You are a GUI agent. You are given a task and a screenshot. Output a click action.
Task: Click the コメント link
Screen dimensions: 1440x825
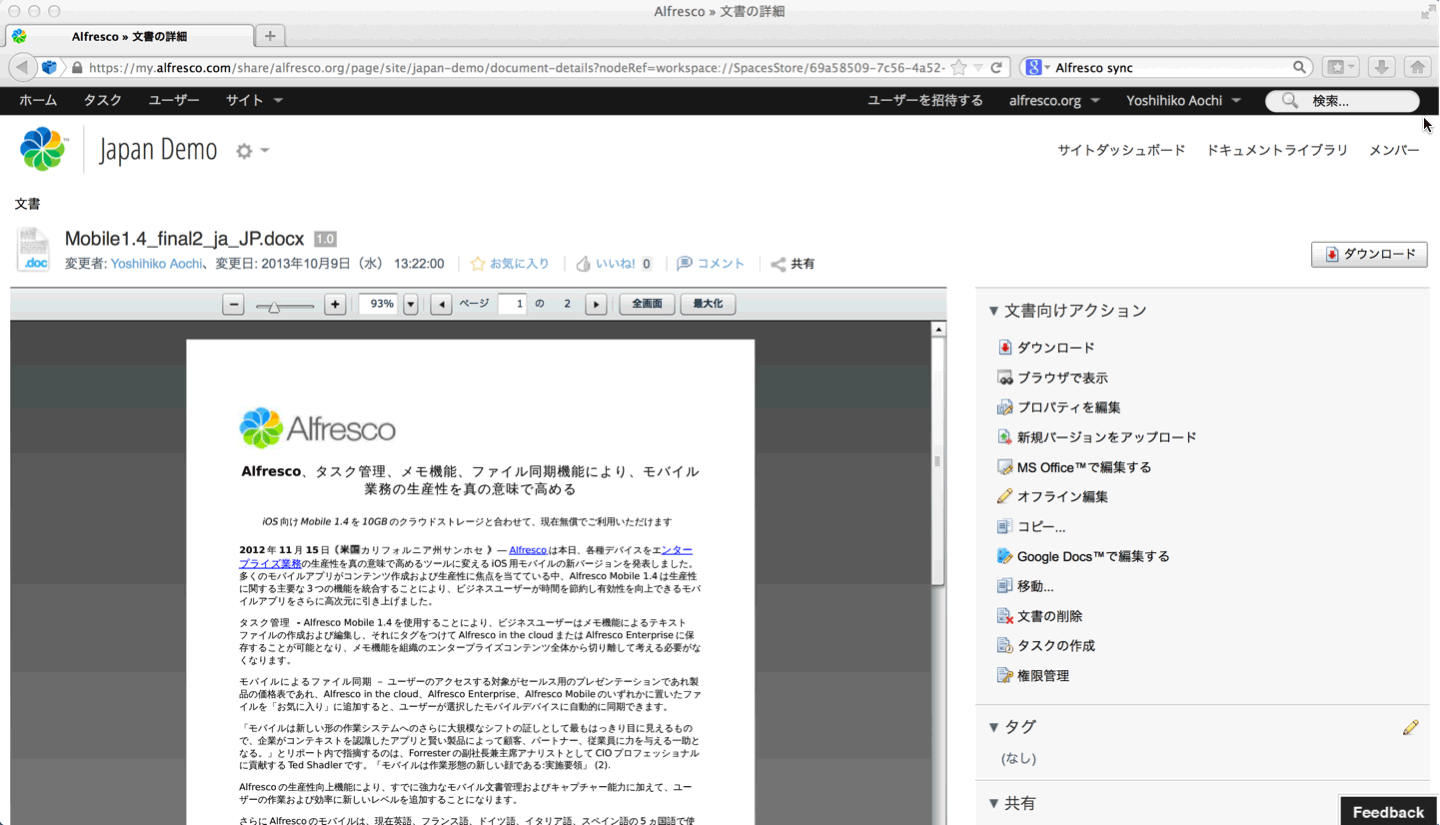[720, 264]
